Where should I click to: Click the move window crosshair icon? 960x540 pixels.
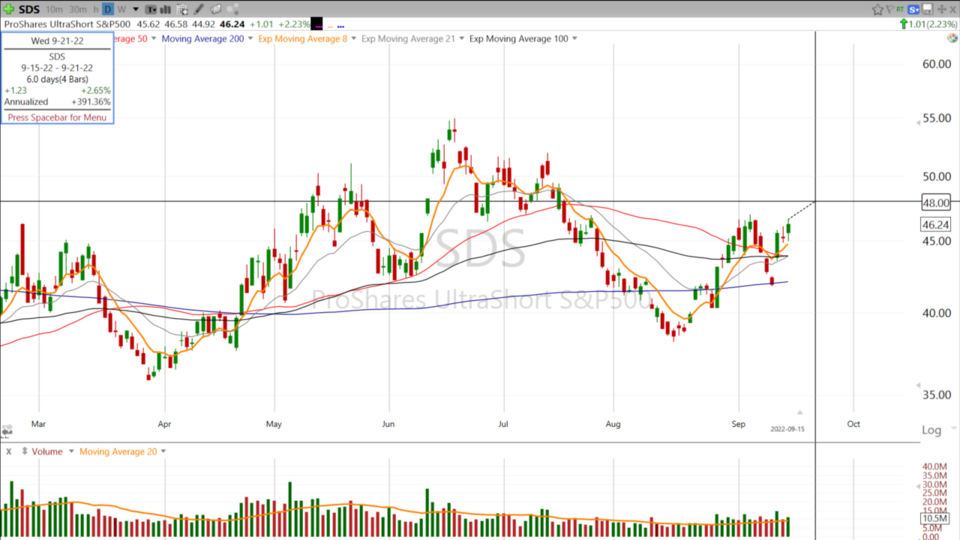[942, 9]
